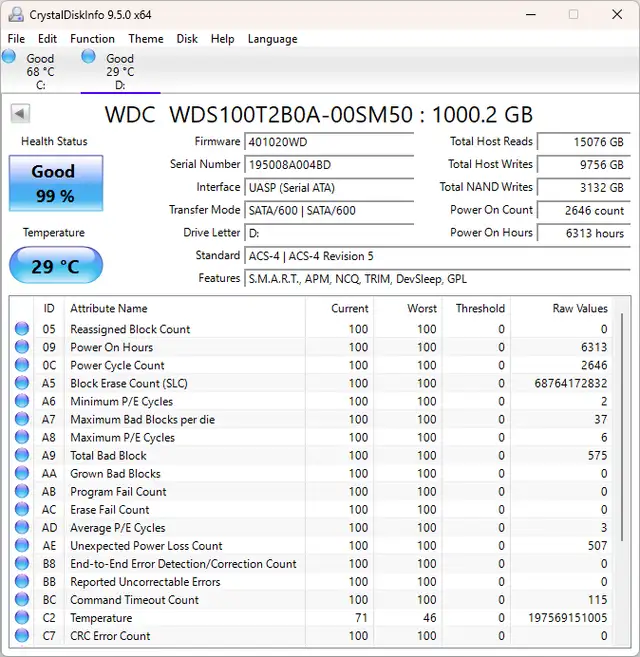Click status orb for CRC Error Count
The width and height of the screenshot is (640, 657).
coord(22,635)
